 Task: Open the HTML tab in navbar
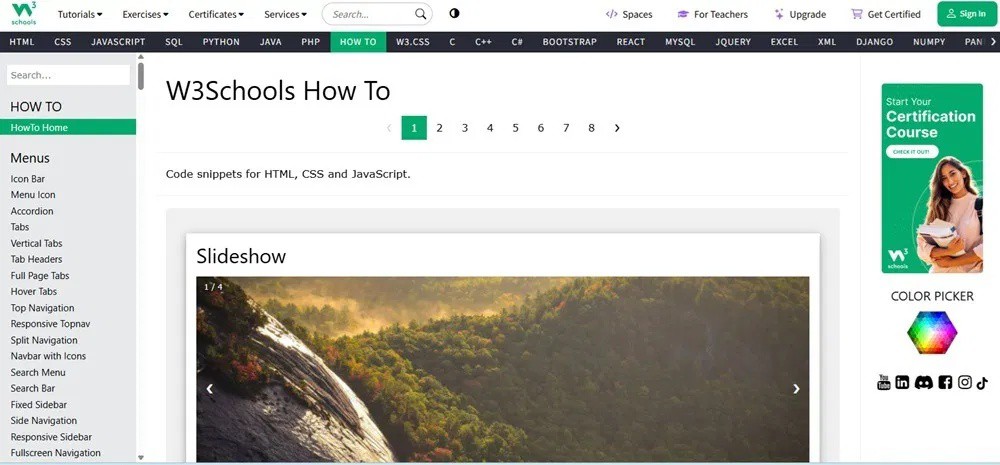(x=22, y=42)
